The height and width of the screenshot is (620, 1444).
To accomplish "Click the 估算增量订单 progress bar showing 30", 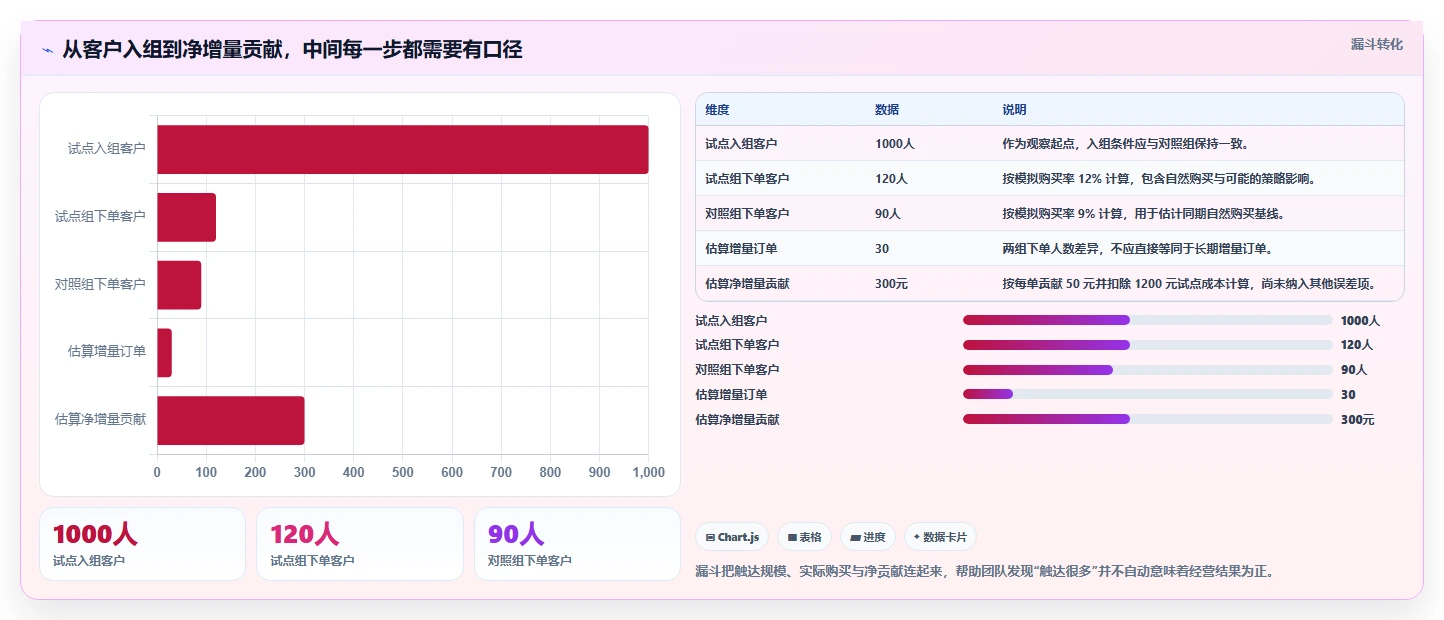I will (x=1147, y=395).
